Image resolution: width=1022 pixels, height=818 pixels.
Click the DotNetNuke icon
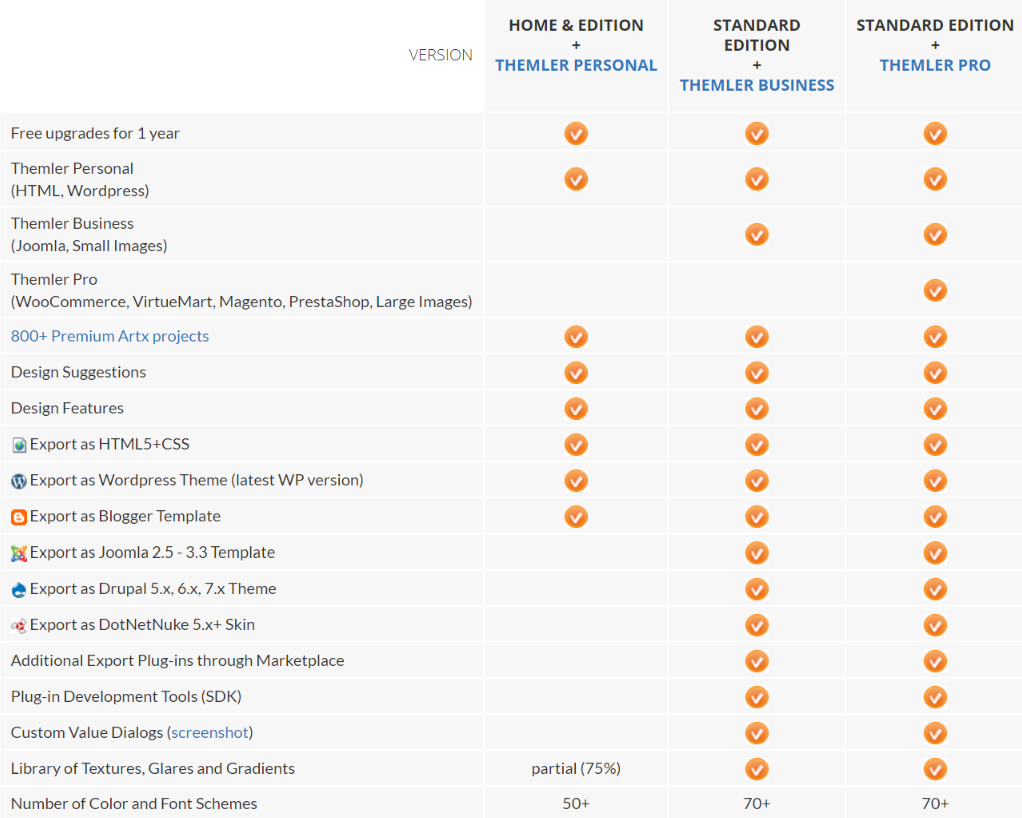pyautogui.click(x=19, y=625)
